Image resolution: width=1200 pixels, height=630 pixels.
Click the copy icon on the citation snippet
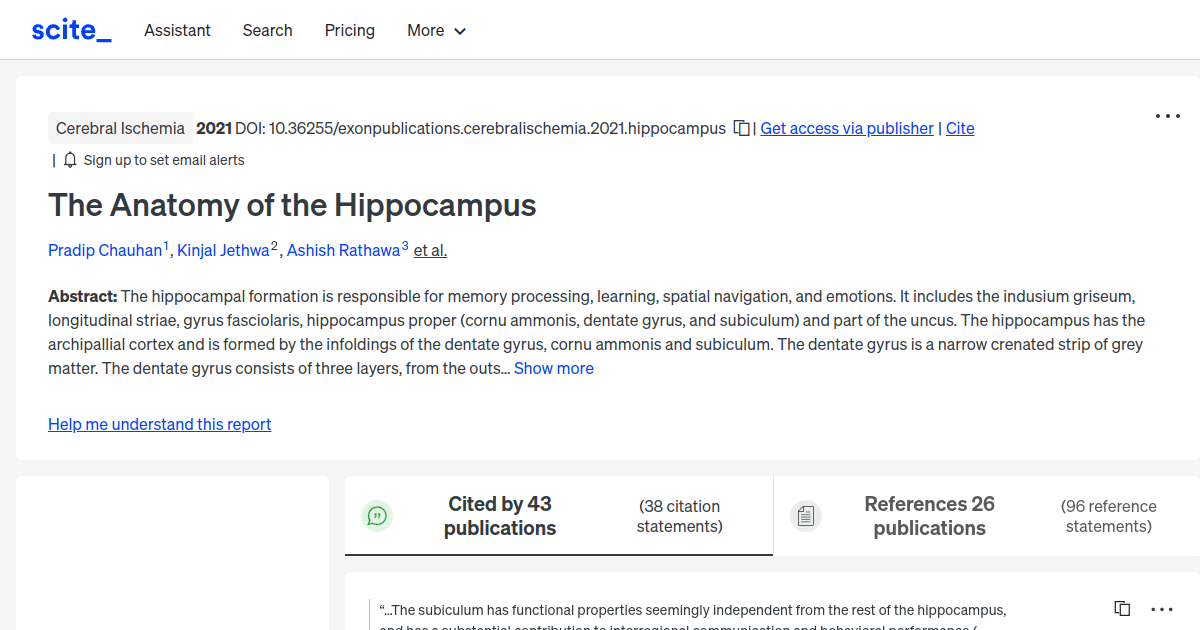tap(1121, 608)
